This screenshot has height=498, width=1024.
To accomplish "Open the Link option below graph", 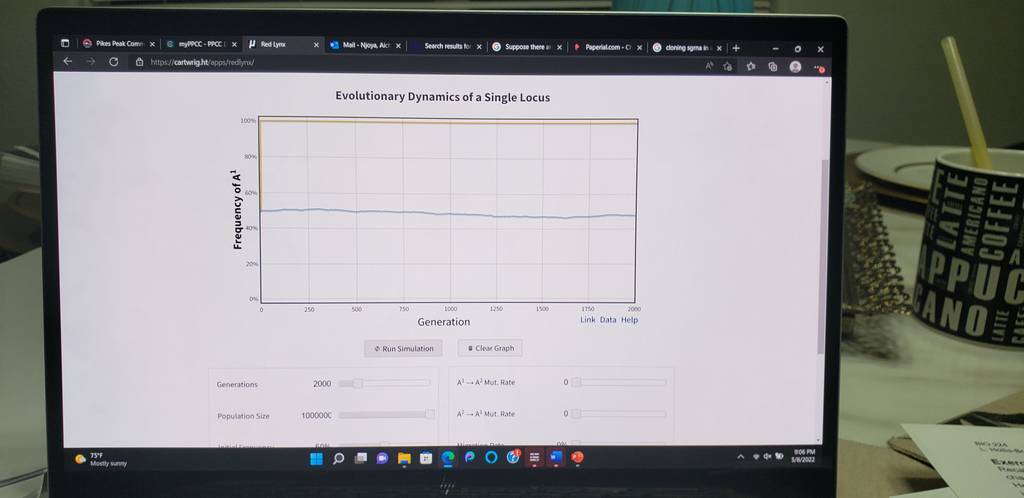I will click(588, 320).
